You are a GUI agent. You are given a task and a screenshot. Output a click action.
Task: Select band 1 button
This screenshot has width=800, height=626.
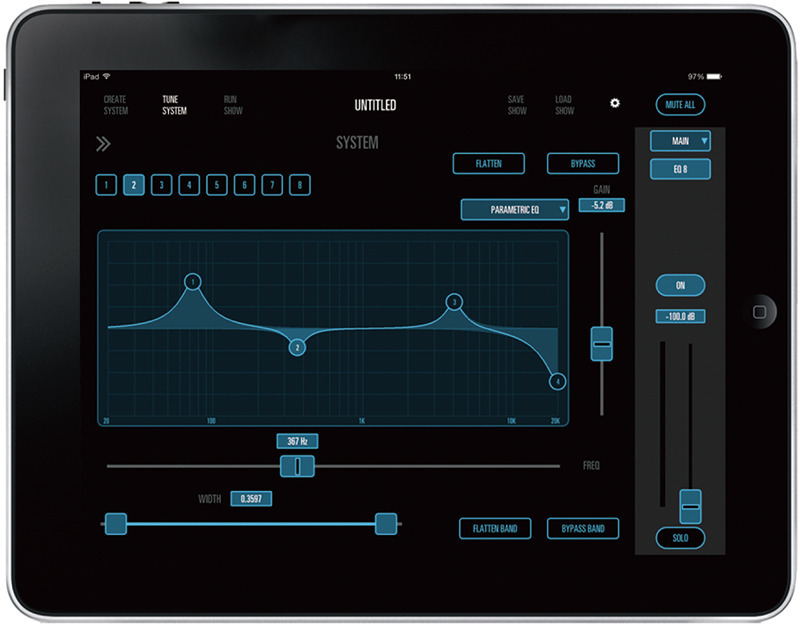[106, 185]
